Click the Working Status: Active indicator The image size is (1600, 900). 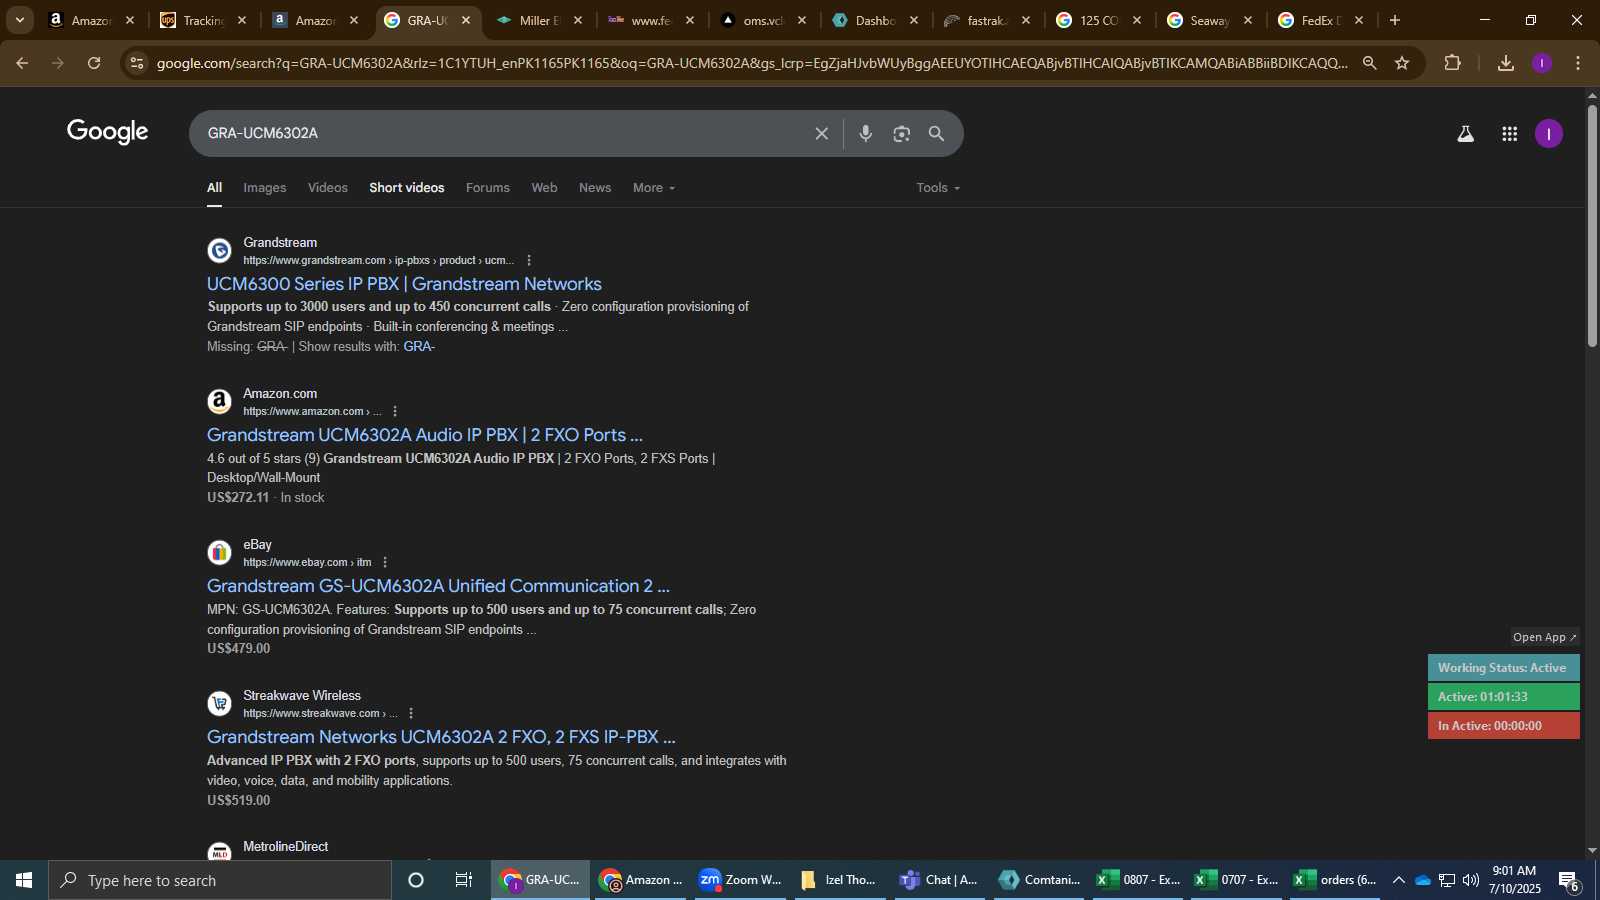click(1503, 668)
